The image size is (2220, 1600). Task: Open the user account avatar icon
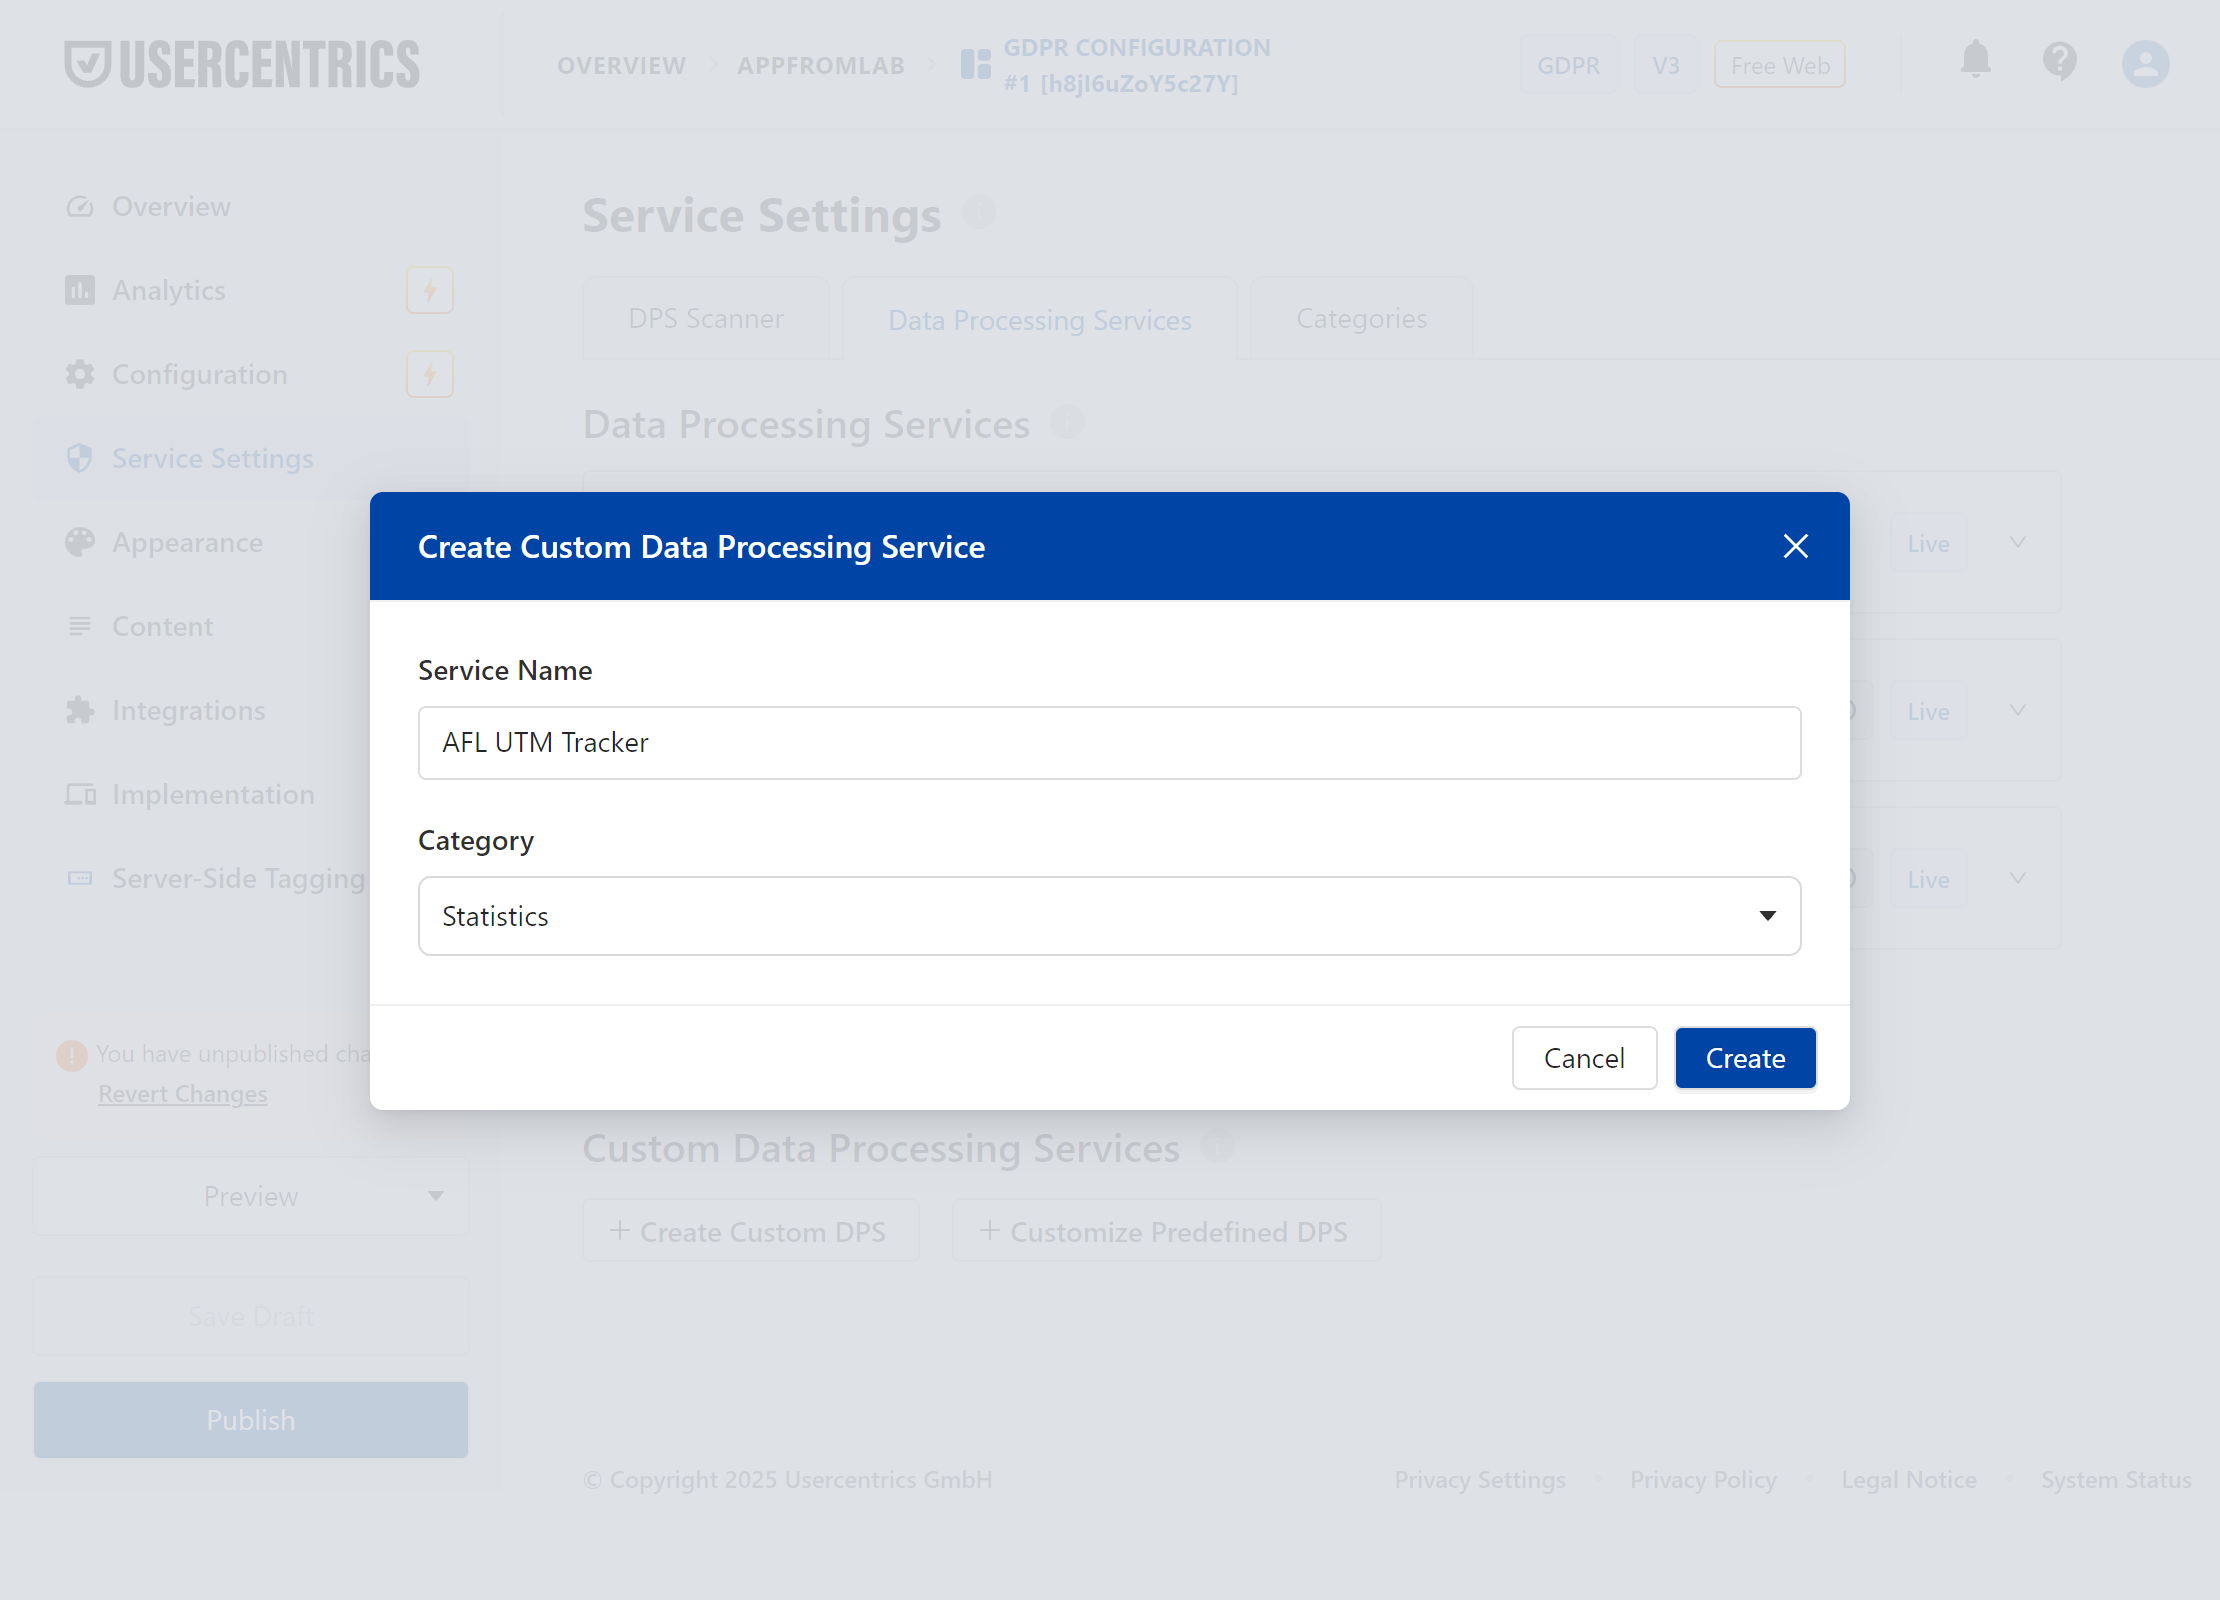point(2146,64)
